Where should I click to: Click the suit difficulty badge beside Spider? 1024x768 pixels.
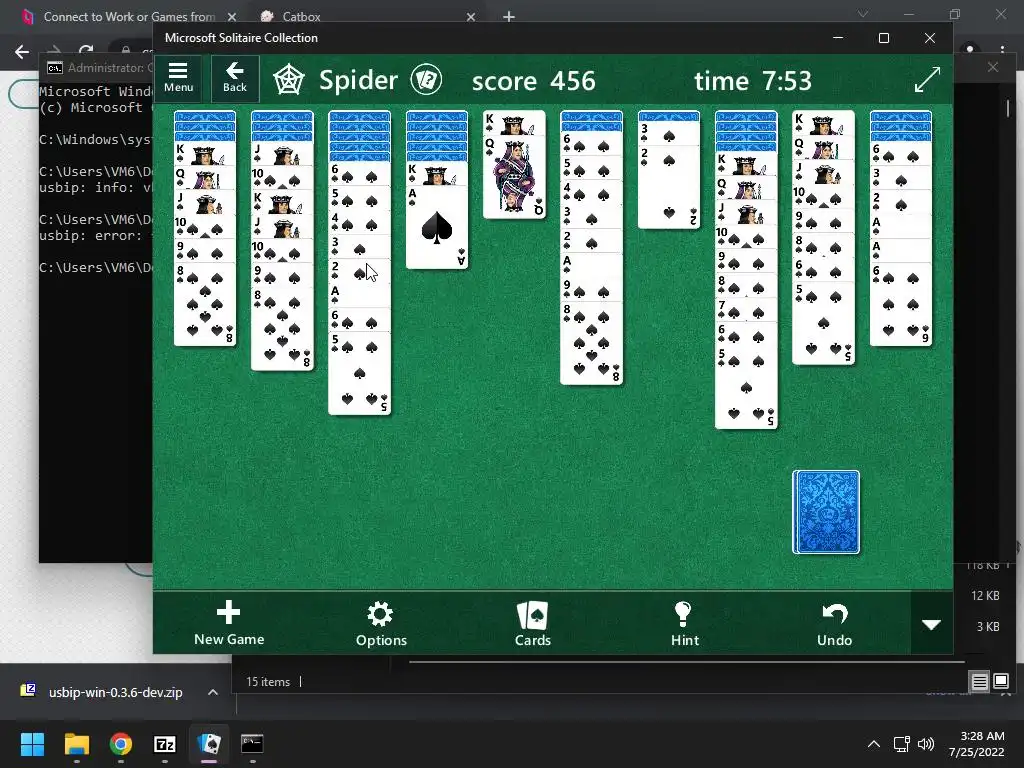(426, 80)
